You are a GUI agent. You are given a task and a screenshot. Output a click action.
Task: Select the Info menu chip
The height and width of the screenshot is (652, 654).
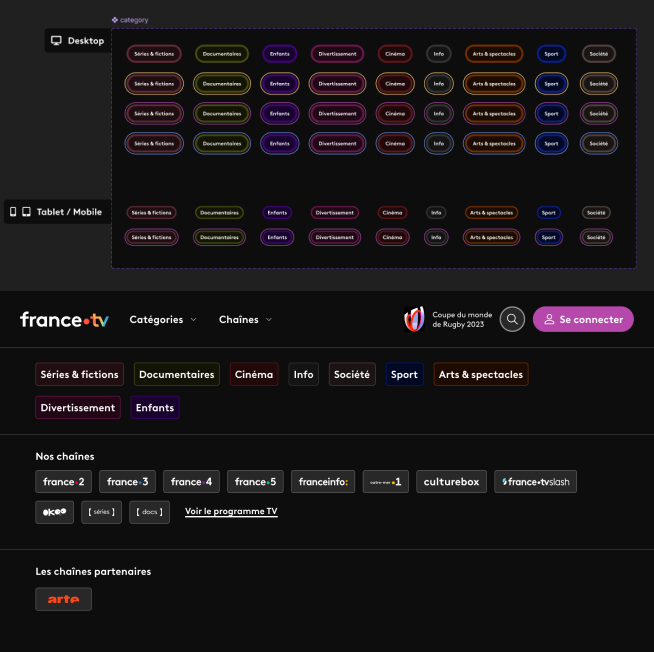[x=303, y=374]
